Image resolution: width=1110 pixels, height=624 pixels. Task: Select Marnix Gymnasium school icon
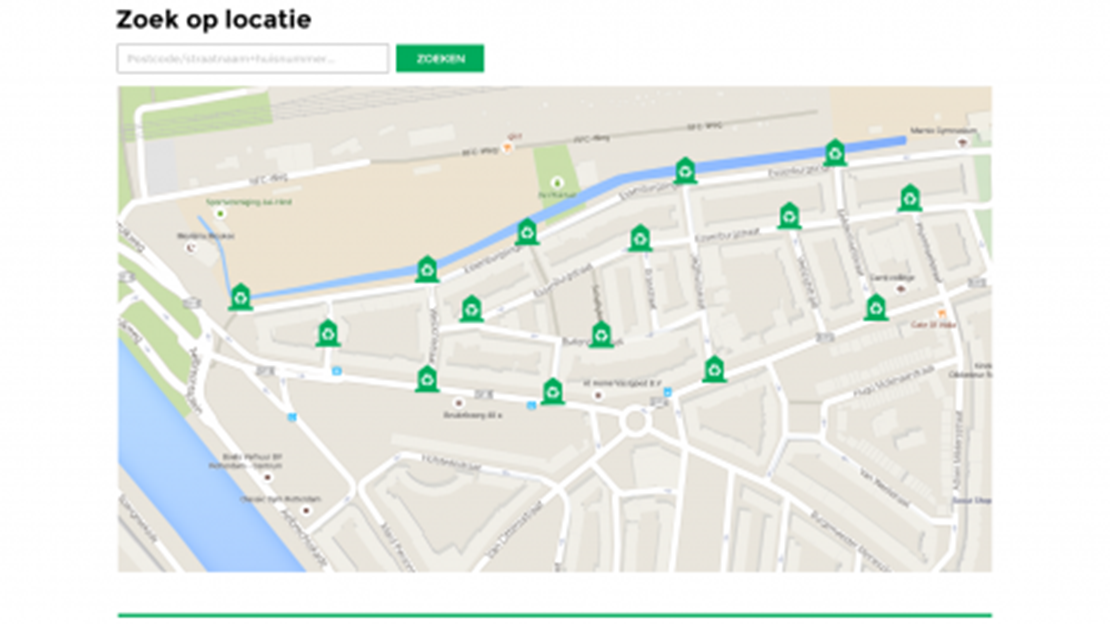point(962,143)
